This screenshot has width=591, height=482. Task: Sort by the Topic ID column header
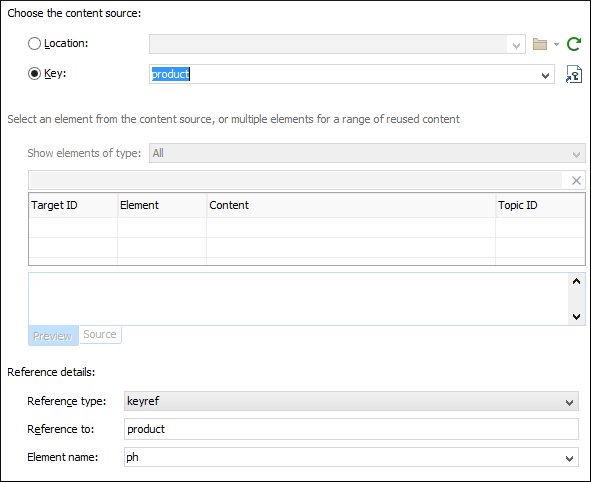click(540, 205)
